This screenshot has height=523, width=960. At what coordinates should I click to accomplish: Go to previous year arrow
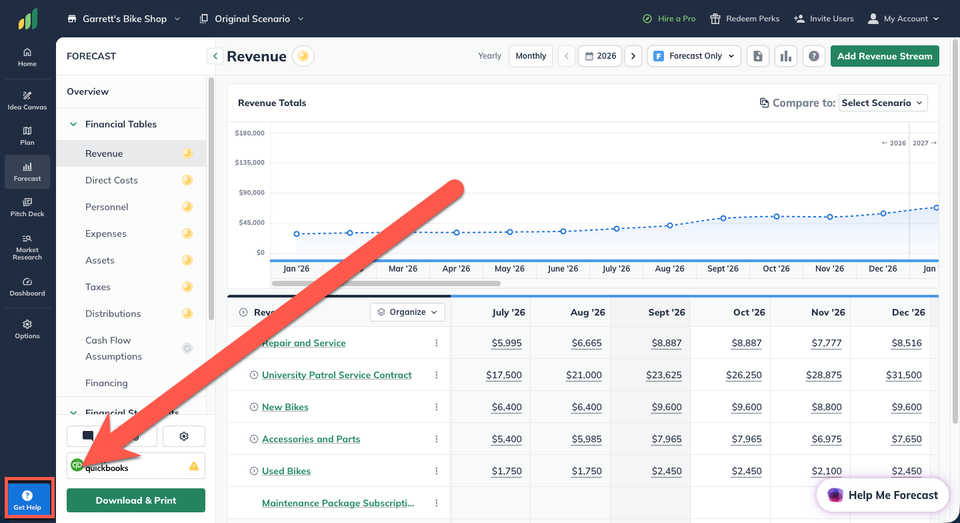(x=566, y=56)
